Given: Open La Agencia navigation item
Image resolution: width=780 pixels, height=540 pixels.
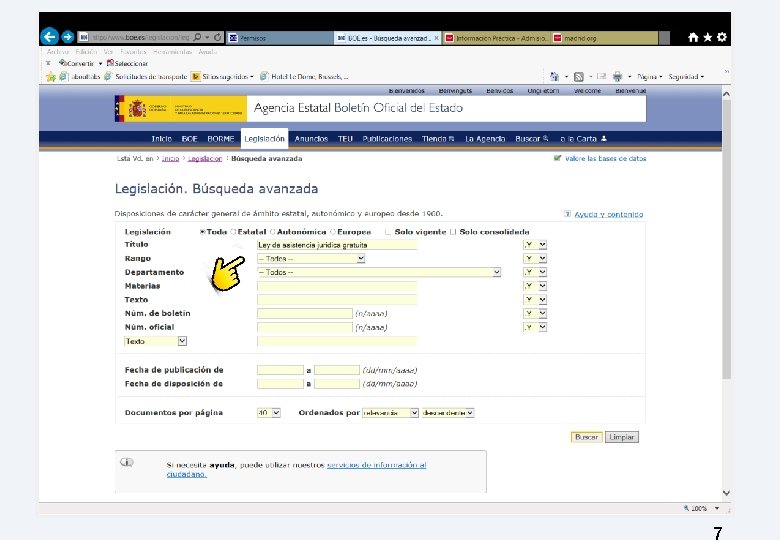Looking at the screenshot, I should 485,139.
